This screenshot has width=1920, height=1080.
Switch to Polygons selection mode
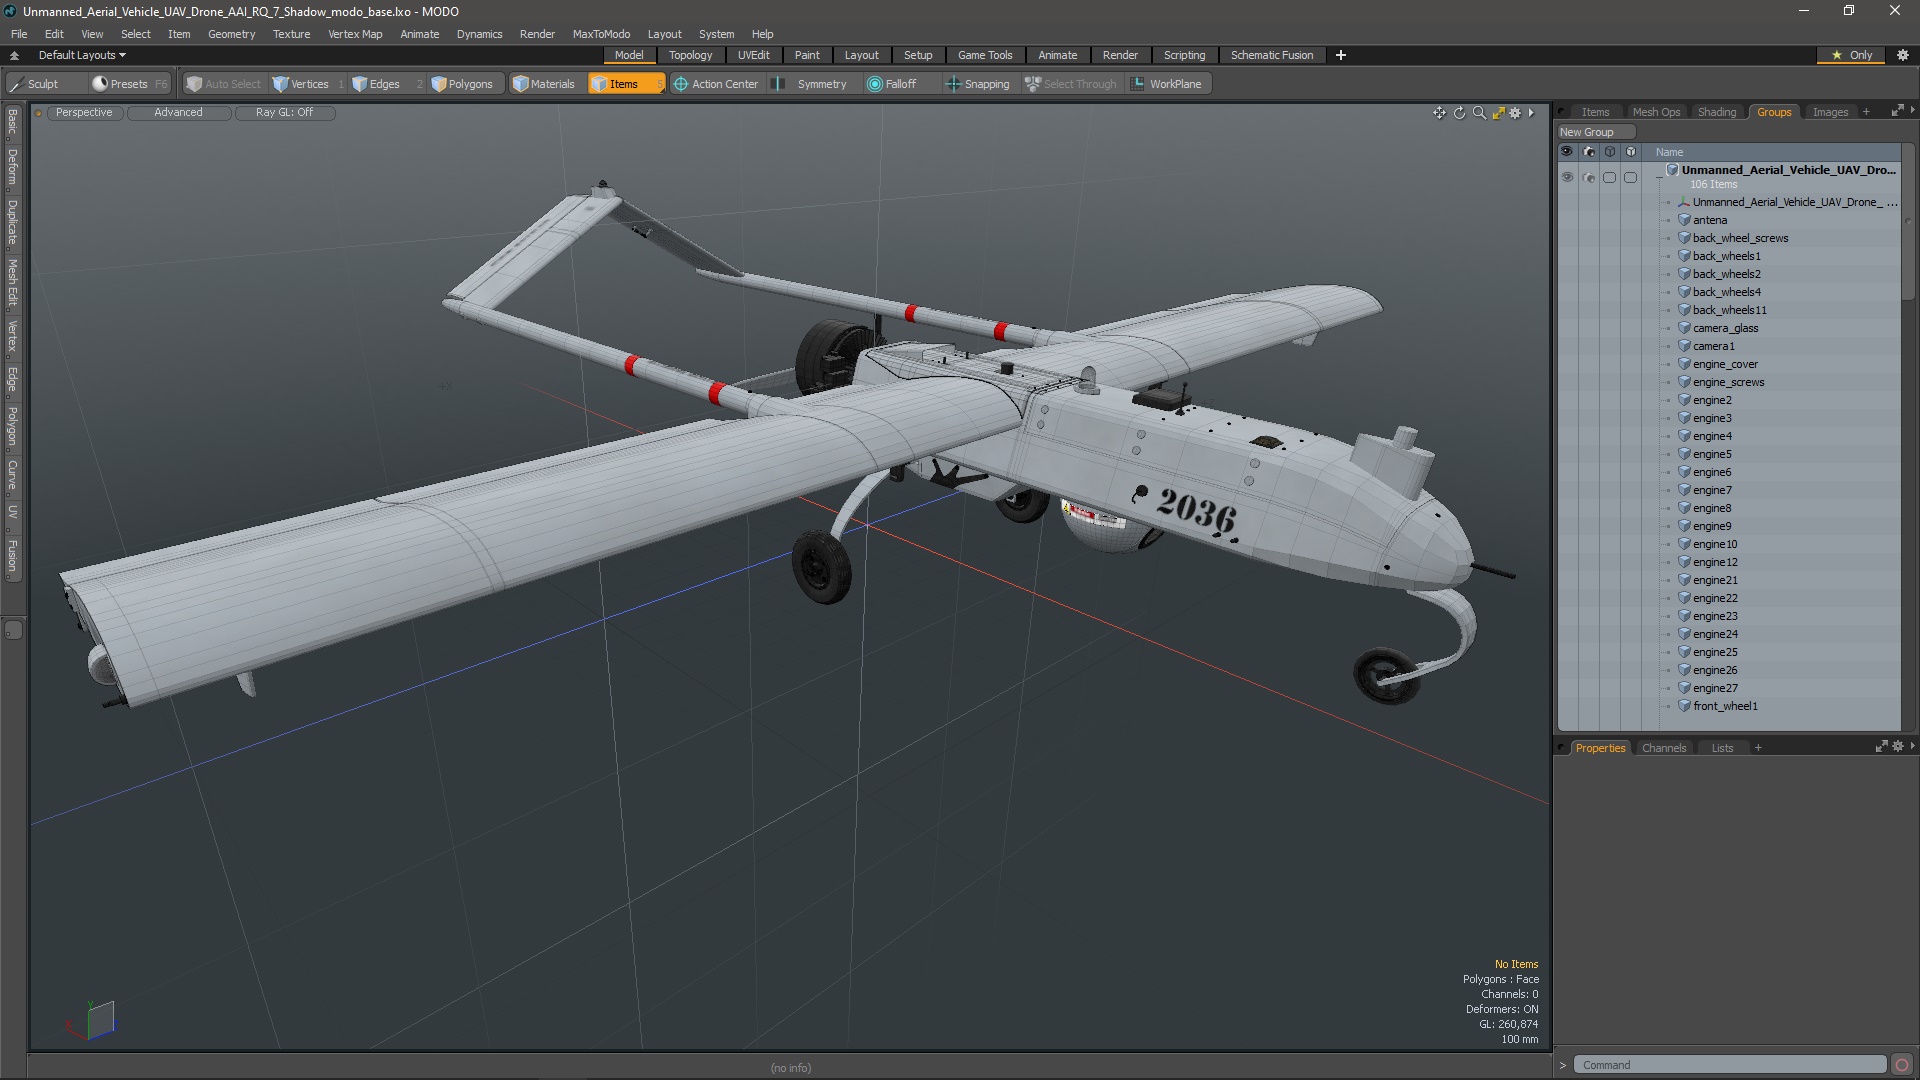(463, 84)
